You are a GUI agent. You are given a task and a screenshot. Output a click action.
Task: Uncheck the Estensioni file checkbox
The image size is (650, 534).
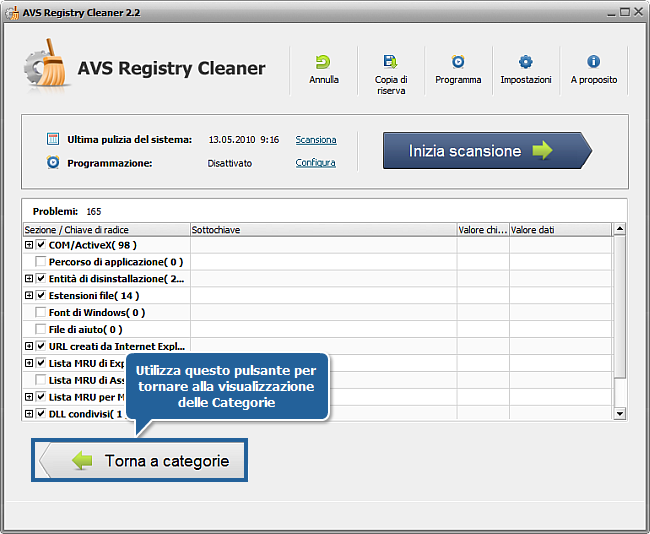click(x=41, y=295)
